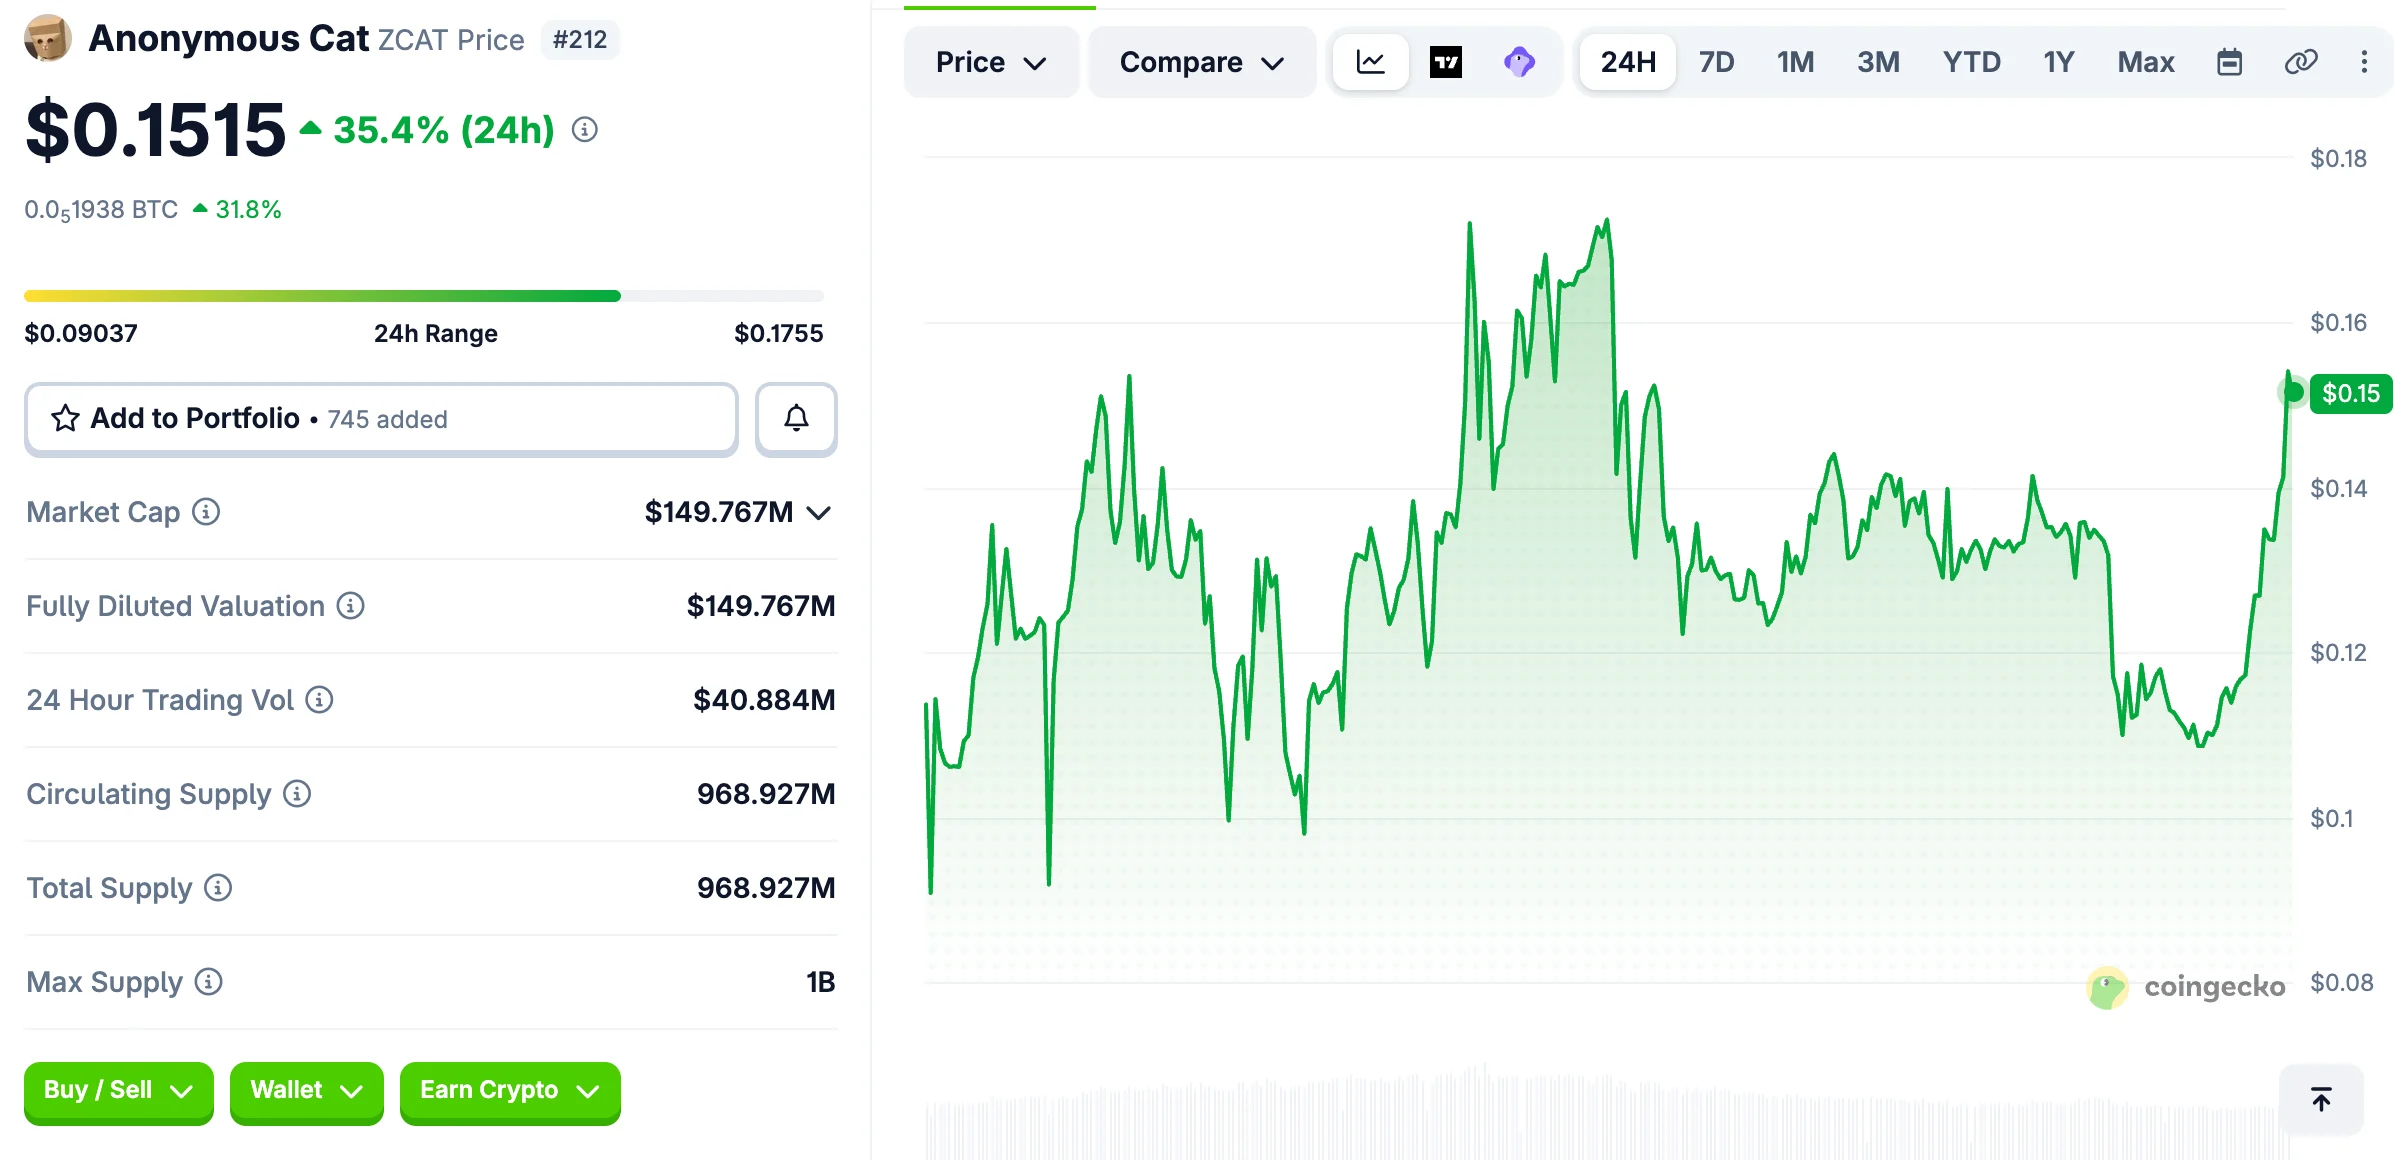Screen dimensions: 2394x1160
Task: Click the 24 Hour Trading Vol info icon
Action: click(319, 700)
